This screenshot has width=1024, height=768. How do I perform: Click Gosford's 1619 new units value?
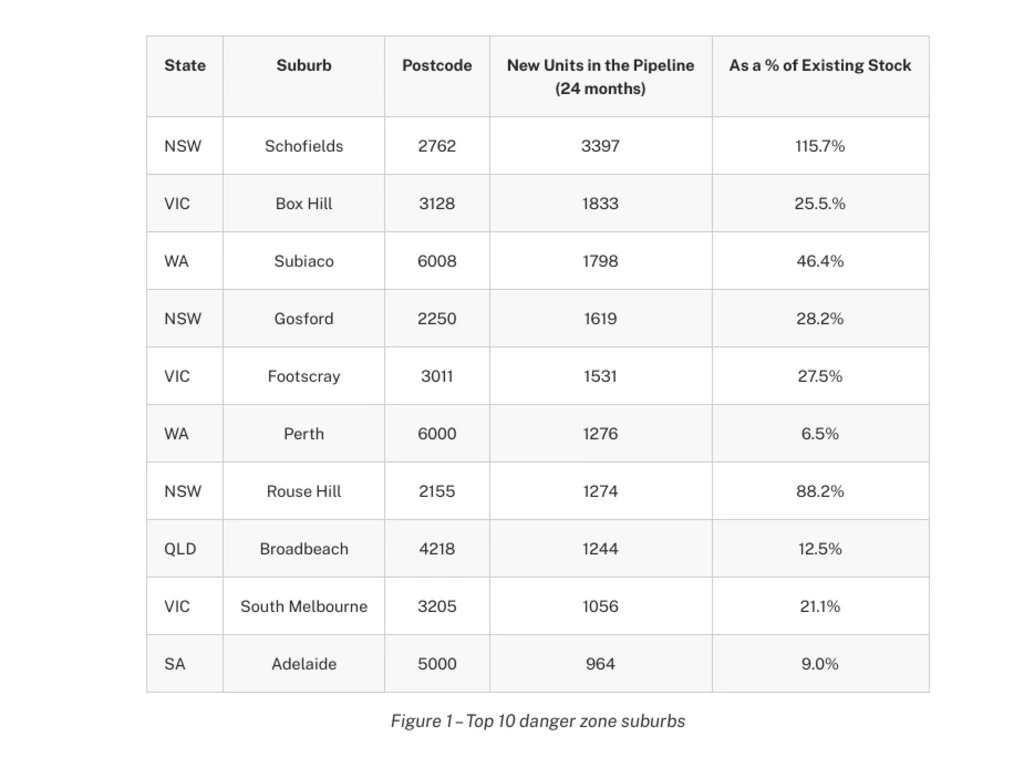(x=600, y=319)
